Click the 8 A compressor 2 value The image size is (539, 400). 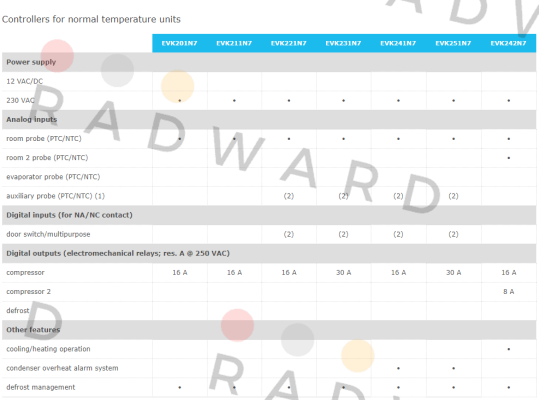tap(508, 292)
